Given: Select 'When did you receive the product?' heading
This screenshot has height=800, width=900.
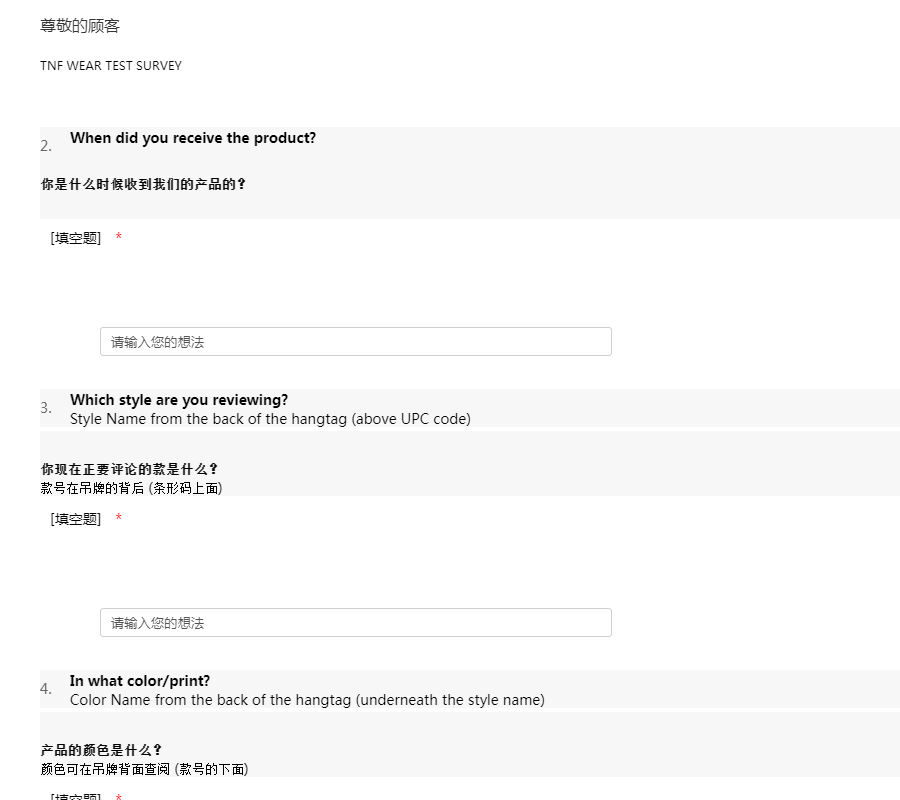Looking at the screenshot, I should [x=193, y=138].
